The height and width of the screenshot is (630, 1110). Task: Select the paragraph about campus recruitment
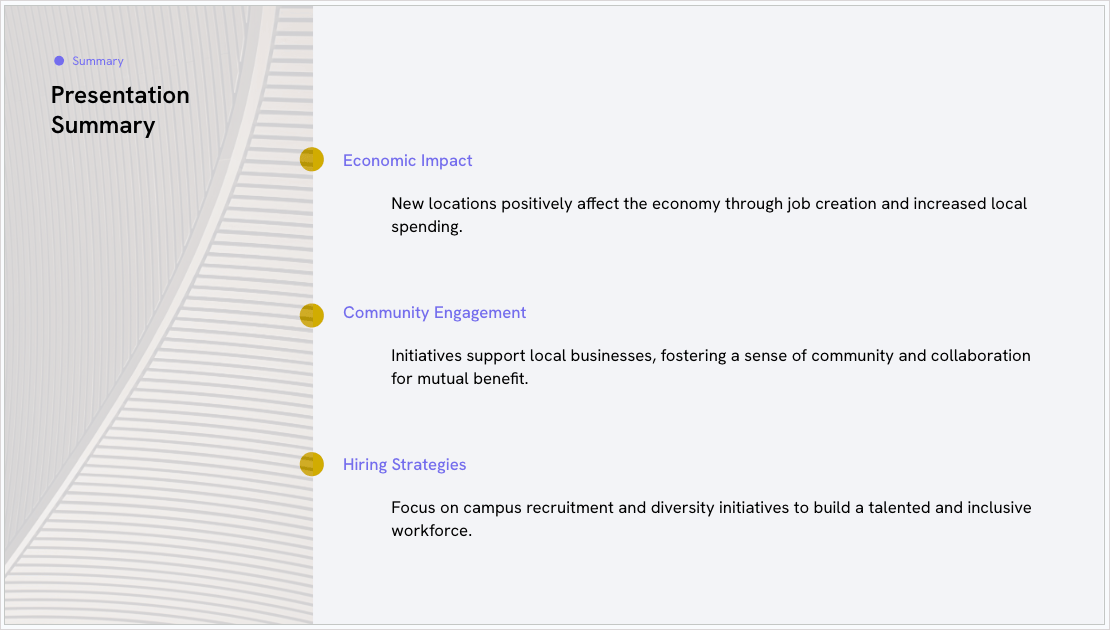coord(711,519)
